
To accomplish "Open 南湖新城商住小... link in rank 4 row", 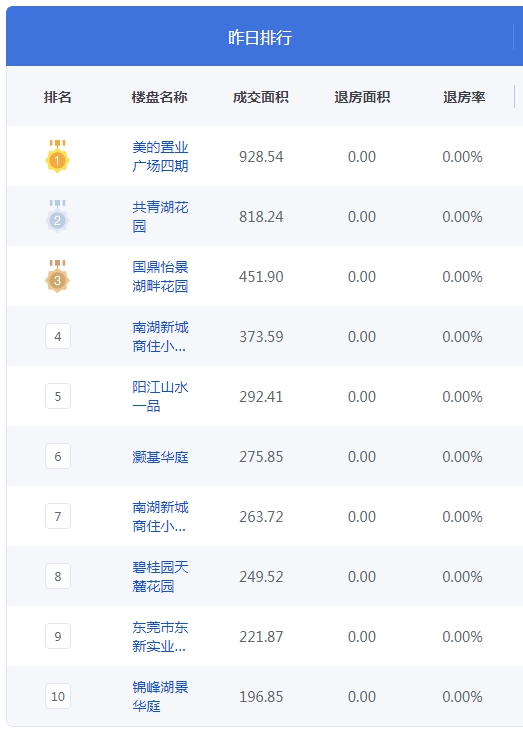I will pos(160,337).
